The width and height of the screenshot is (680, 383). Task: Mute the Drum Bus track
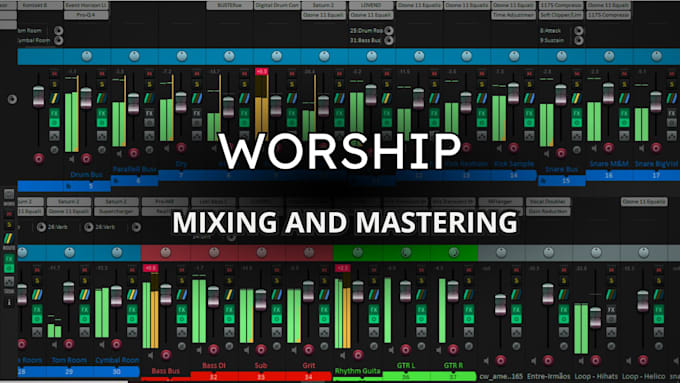(101, 74)
